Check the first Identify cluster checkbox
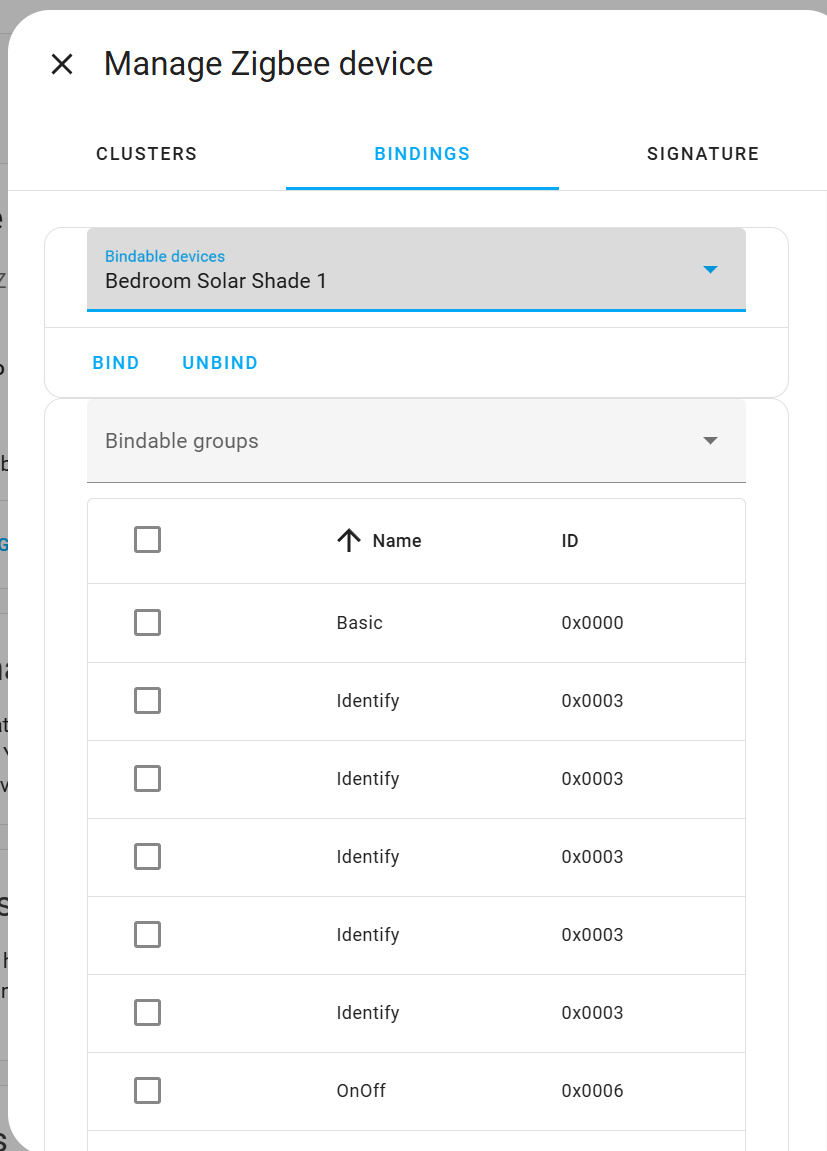The image size is (827, 1151). [147, 700]
